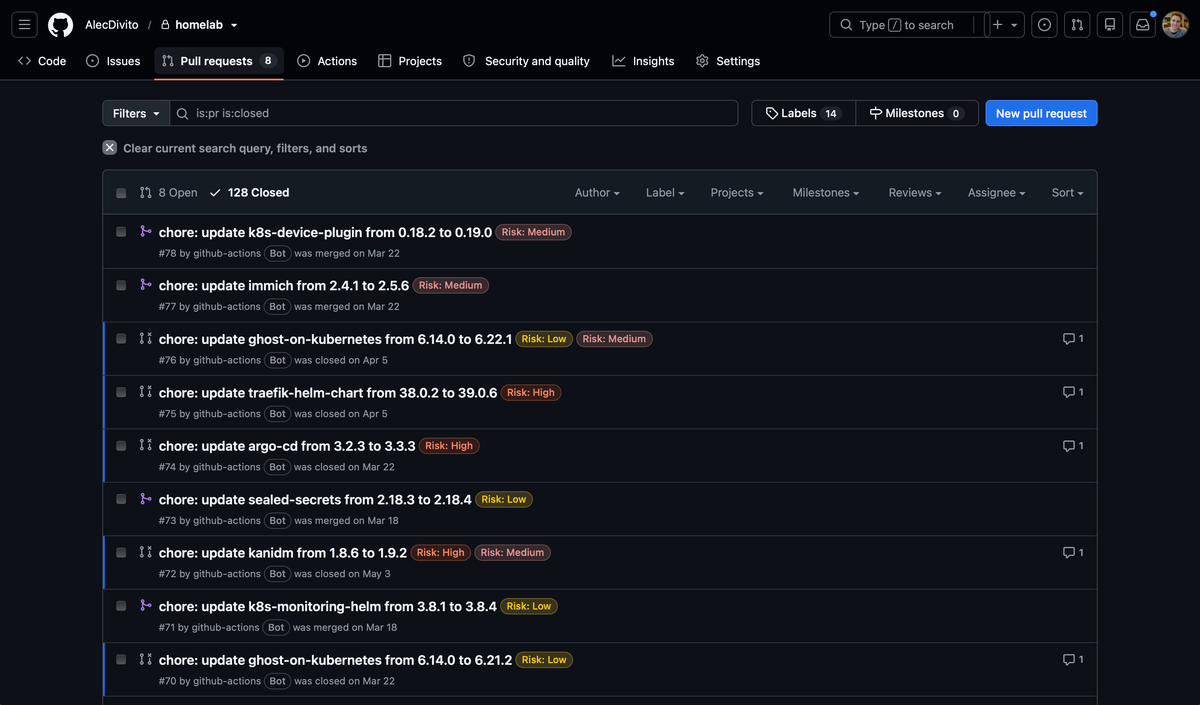The height and width of the screenshot is (705, 1200).
Task: Open the notifications inbox icon
Action: point(1142,25)
